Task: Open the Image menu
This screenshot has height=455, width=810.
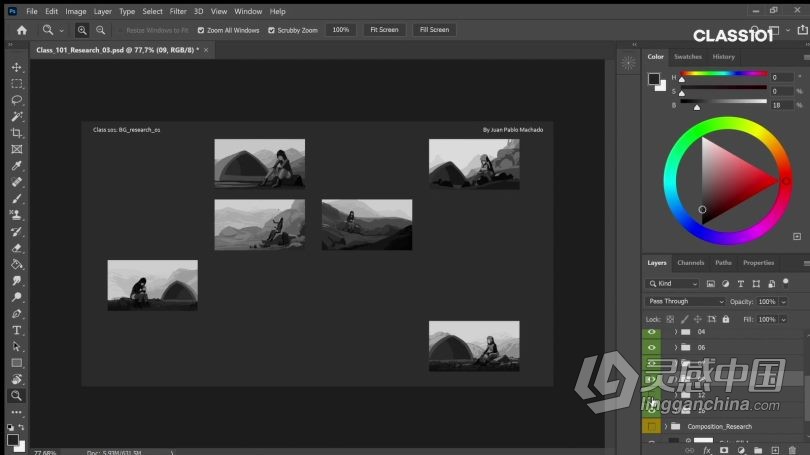Action: 75,11
